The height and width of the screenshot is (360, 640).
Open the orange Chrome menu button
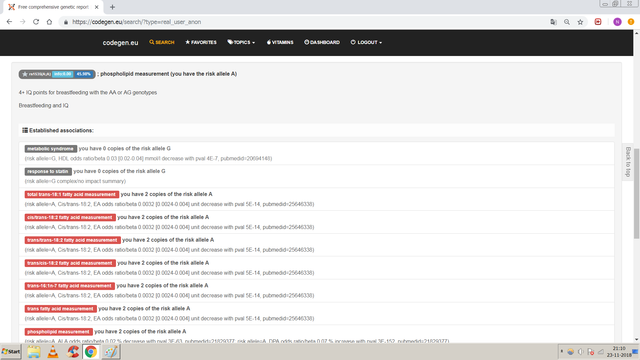[631, 22]
